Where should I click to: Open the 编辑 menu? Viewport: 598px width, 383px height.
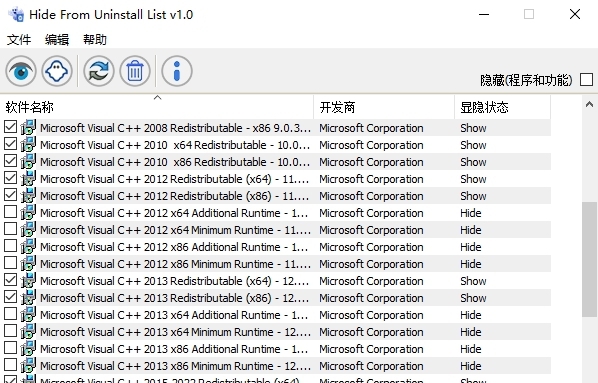57,39
